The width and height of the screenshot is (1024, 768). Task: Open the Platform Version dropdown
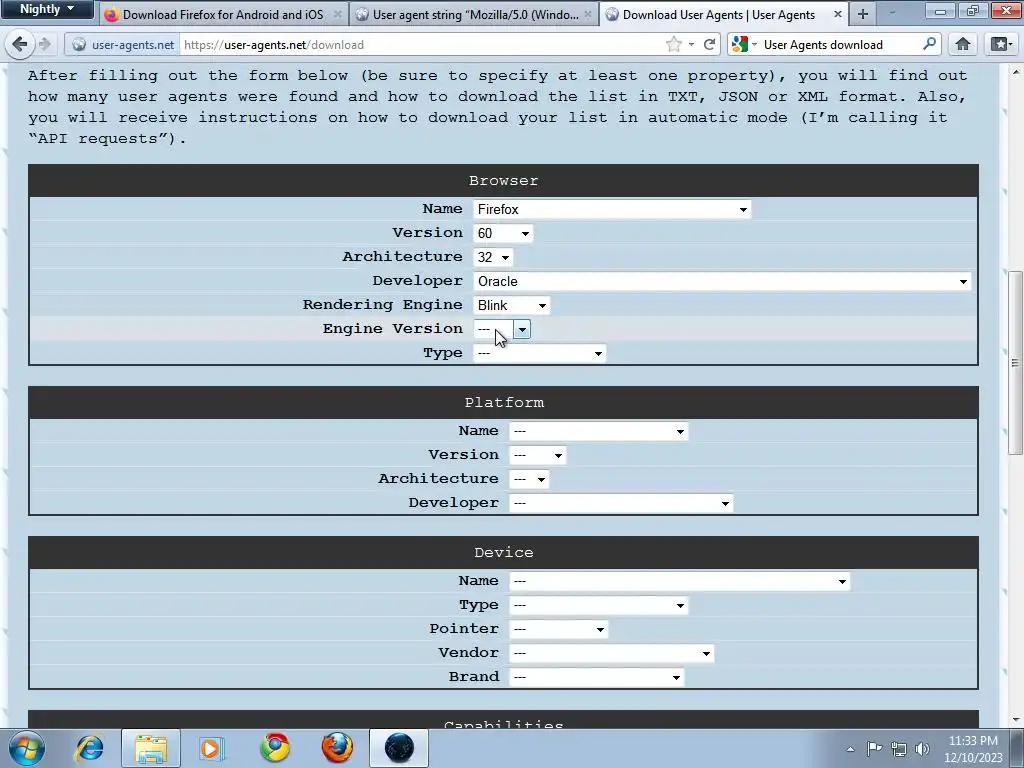(x=537, y=455)
